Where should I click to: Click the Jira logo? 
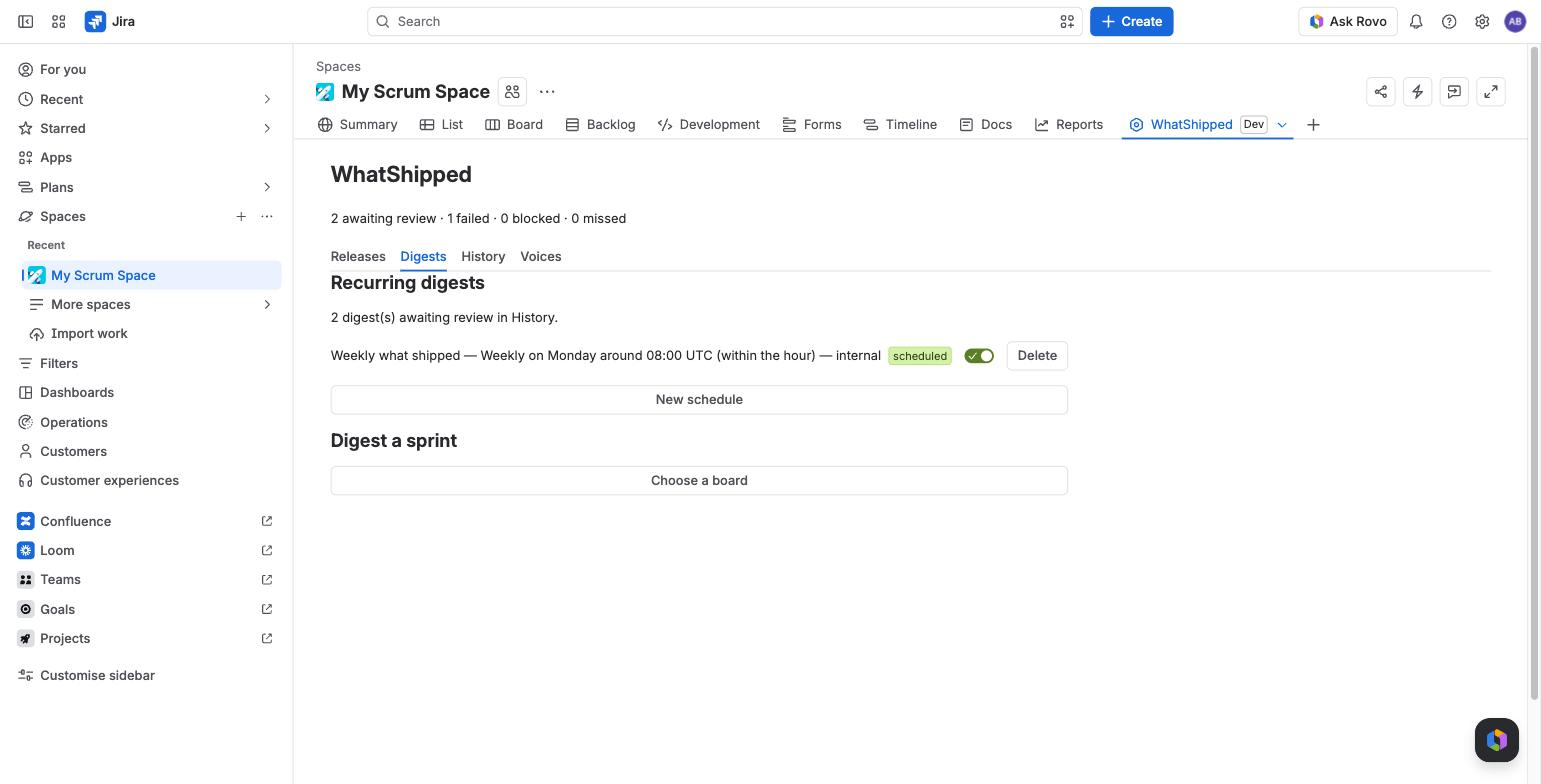pyautogui.click(x=110, y=21)
